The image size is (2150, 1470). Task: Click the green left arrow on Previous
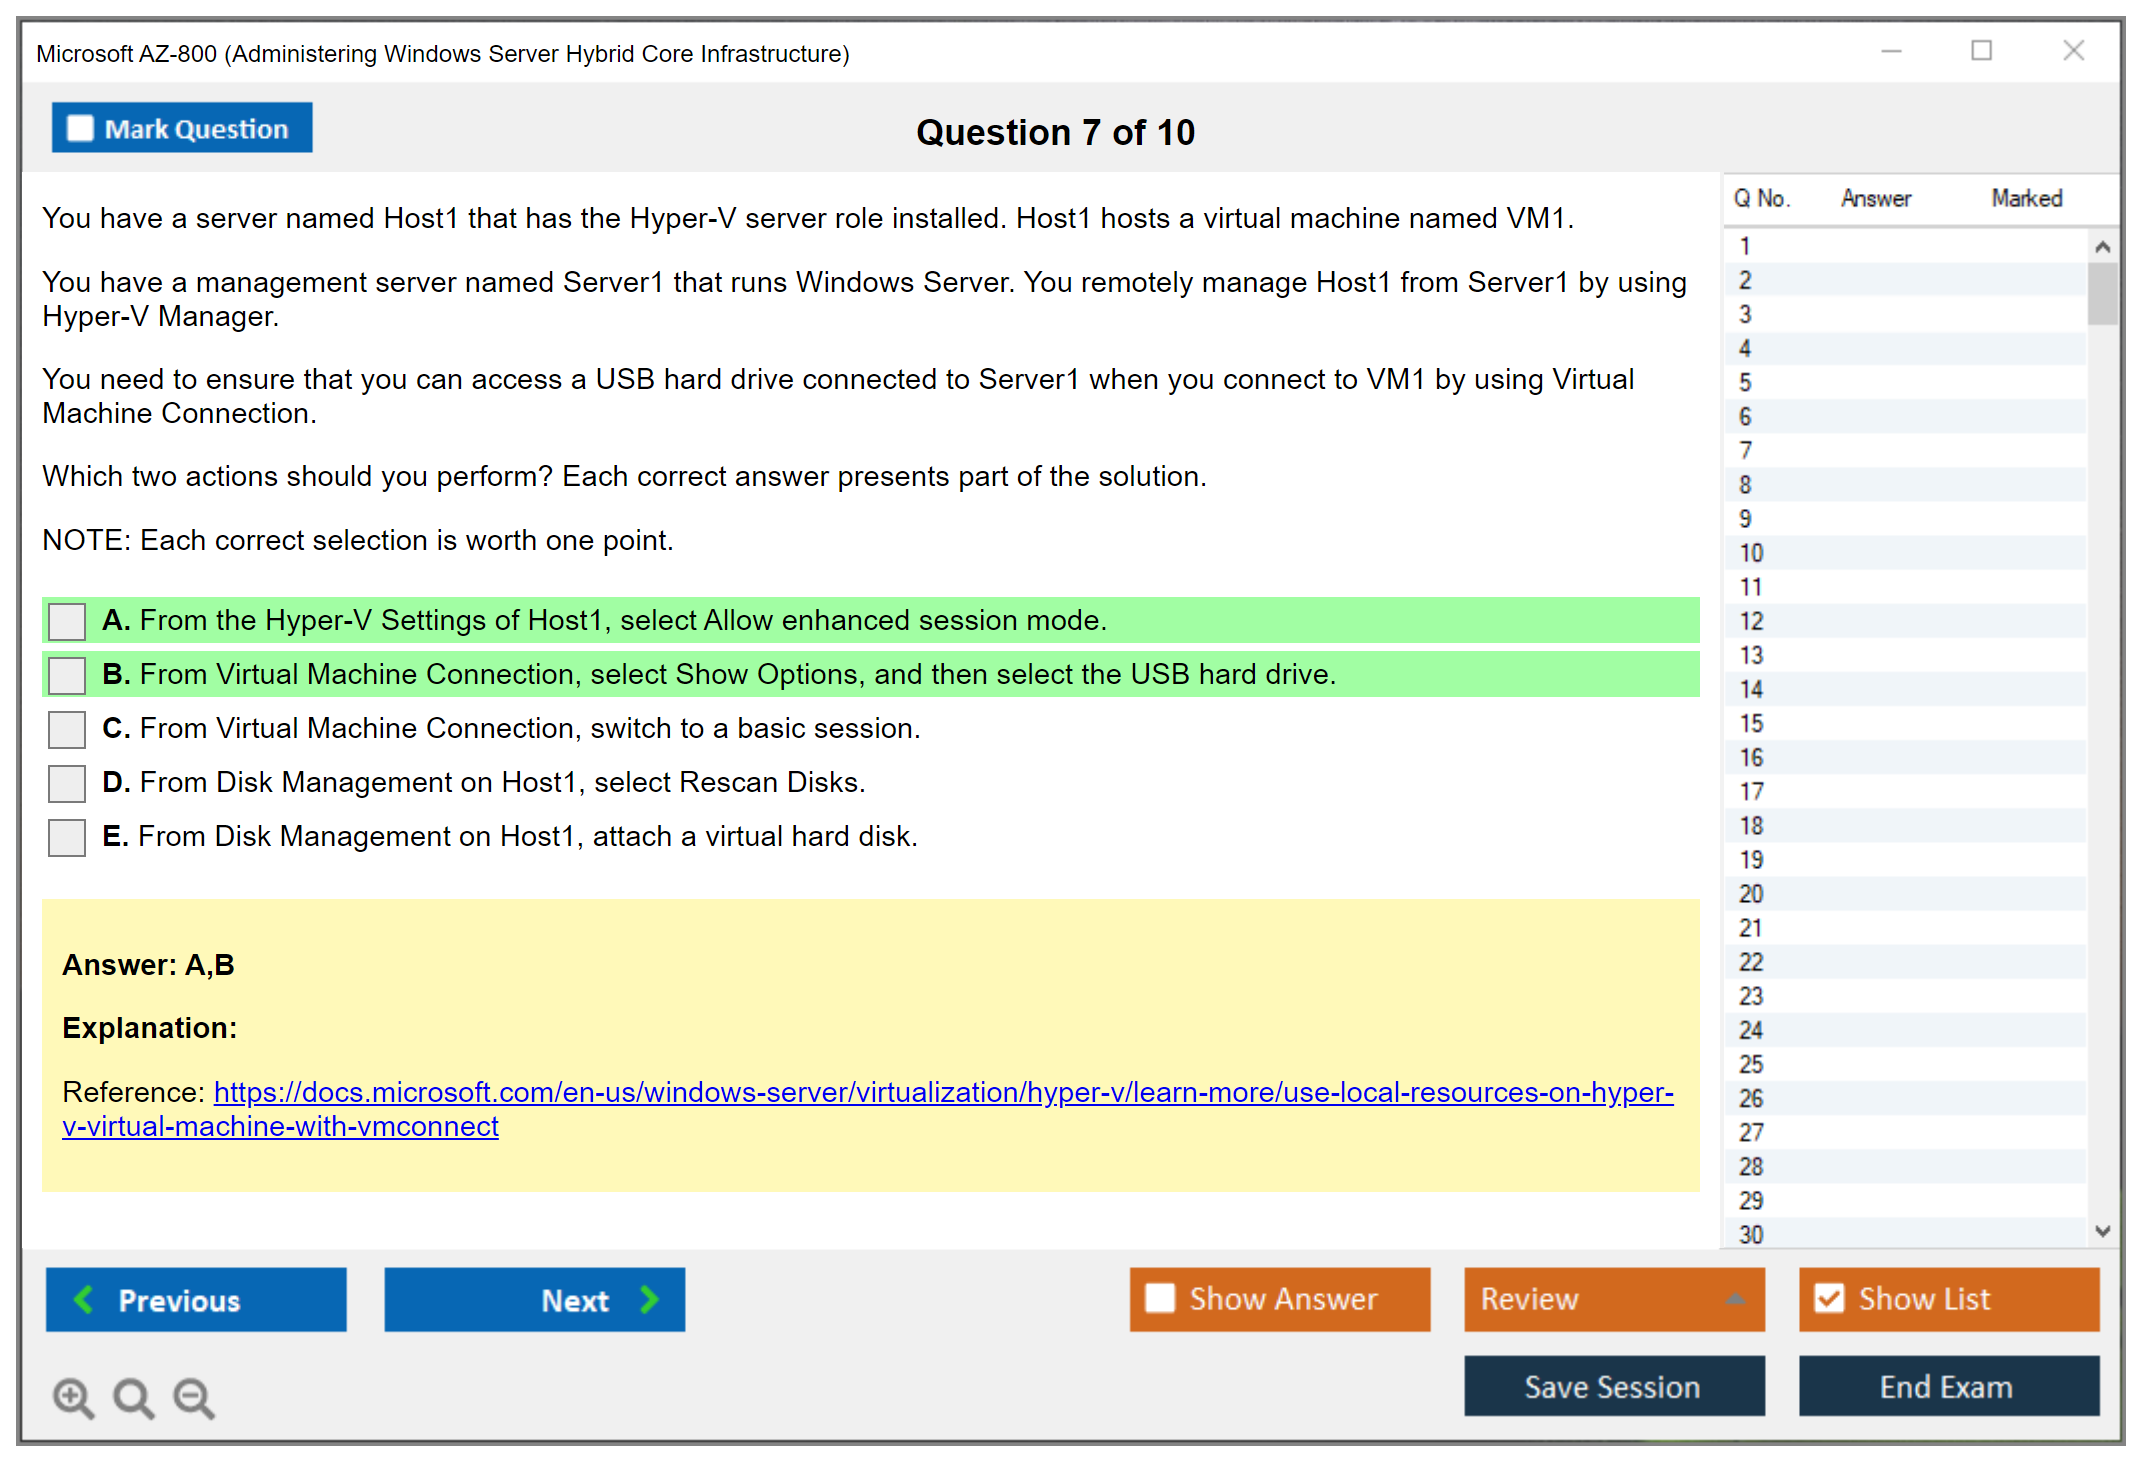pos(85,1300)
